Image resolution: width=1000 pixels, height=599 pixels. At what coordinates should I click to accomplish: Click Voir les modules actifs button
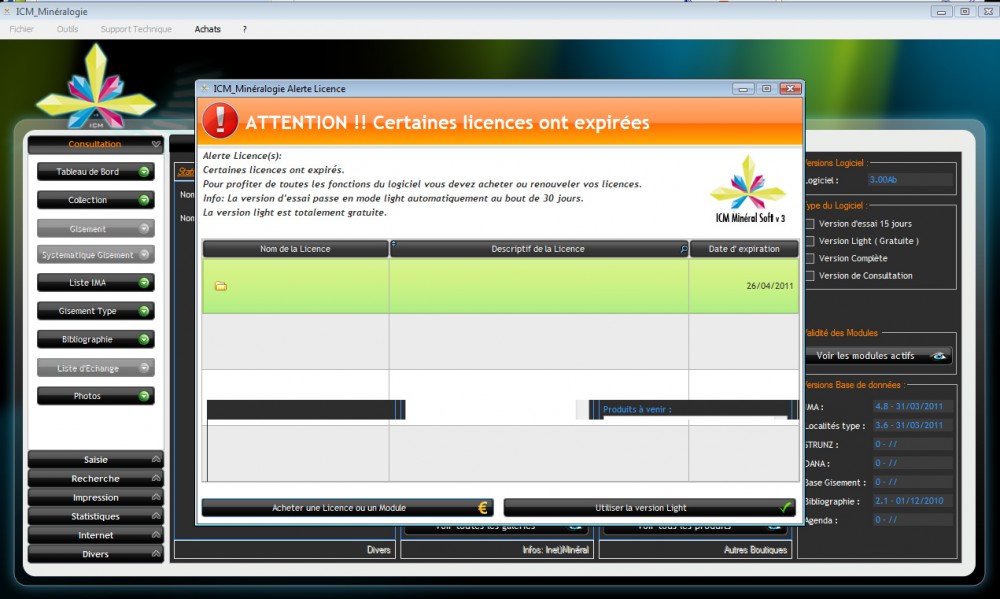pos(879,356)
